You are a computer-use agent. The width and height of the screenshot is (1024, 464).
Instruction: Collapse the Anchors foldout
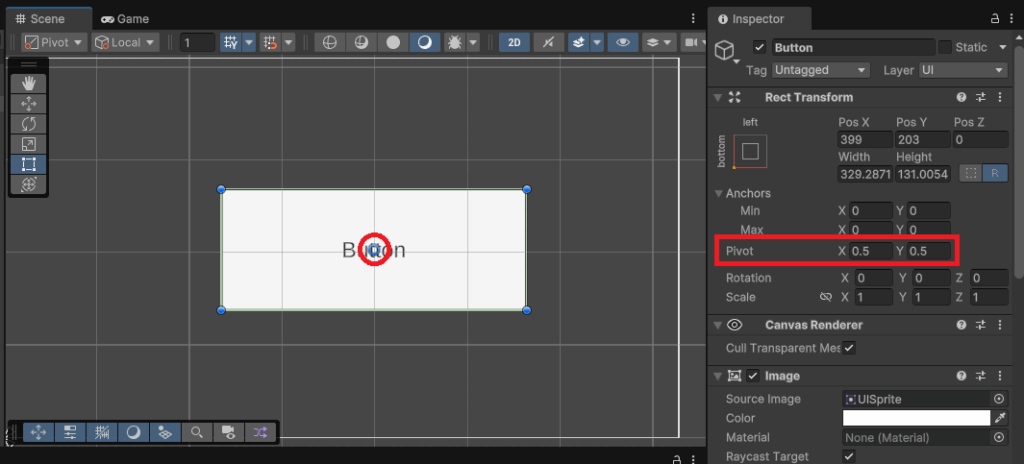click(x=719, y=193)
